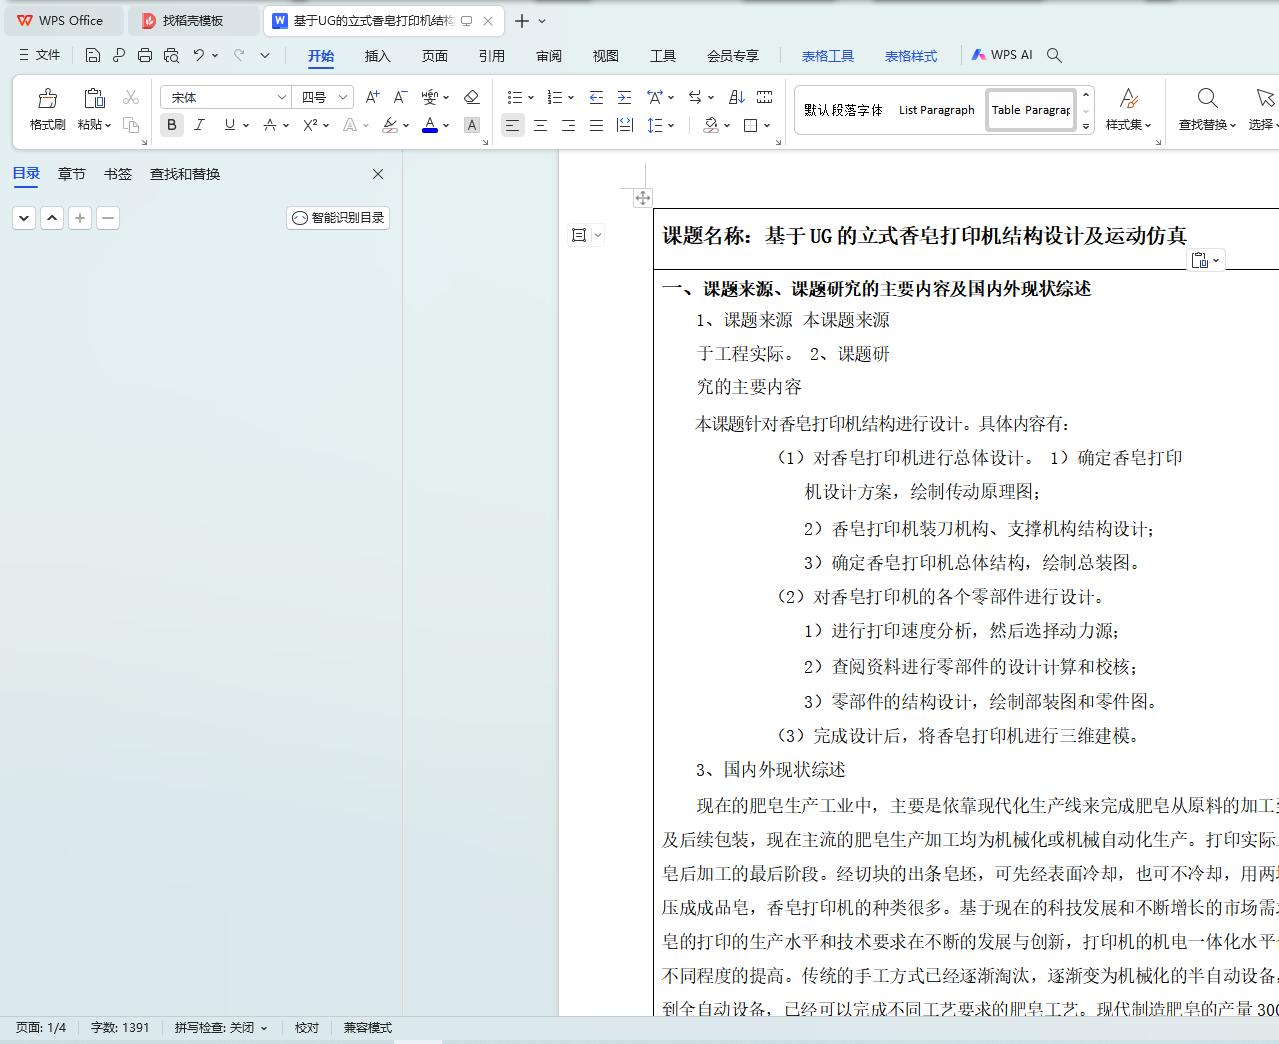Click the text highlight color icon
This screenshot has height=1044, width=1279.
[x=390, y=125]
